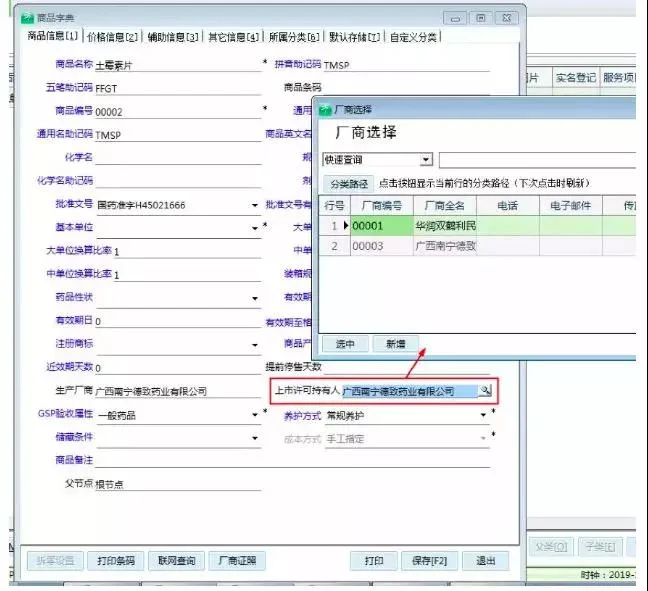Open the 药品性状 dropdown

point(255,298)
